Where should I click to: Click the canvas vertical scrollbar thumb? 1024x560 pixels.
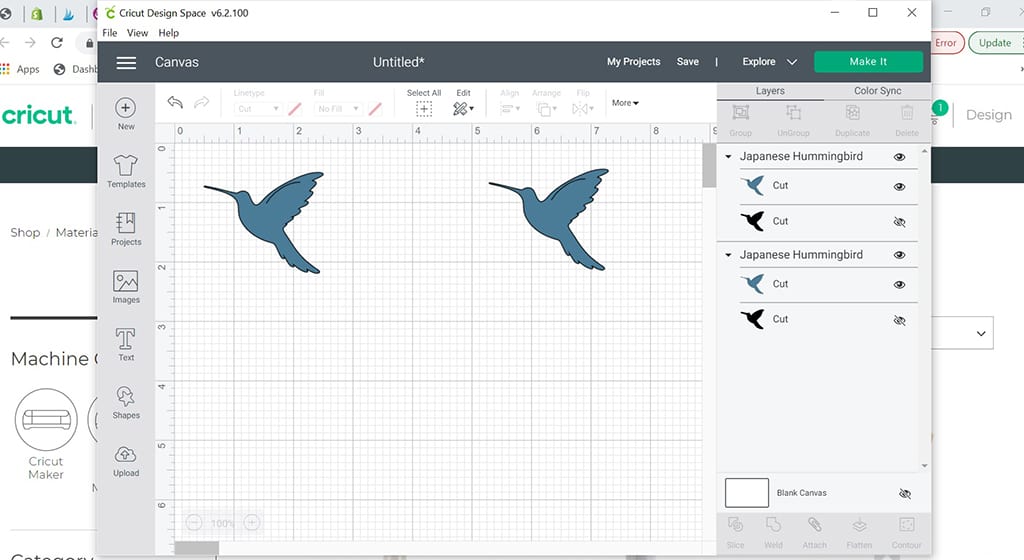[x=709, y=165]
